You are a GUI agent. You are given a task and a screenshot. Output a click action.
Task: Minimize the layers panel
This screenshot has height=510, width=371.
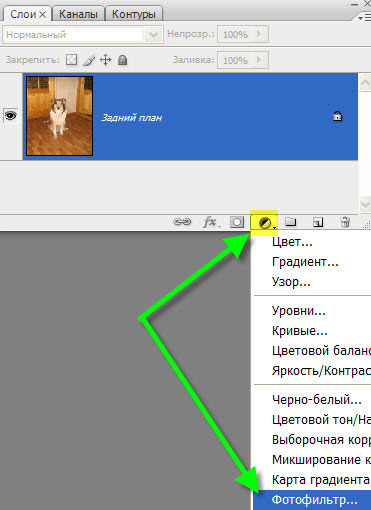355,4
